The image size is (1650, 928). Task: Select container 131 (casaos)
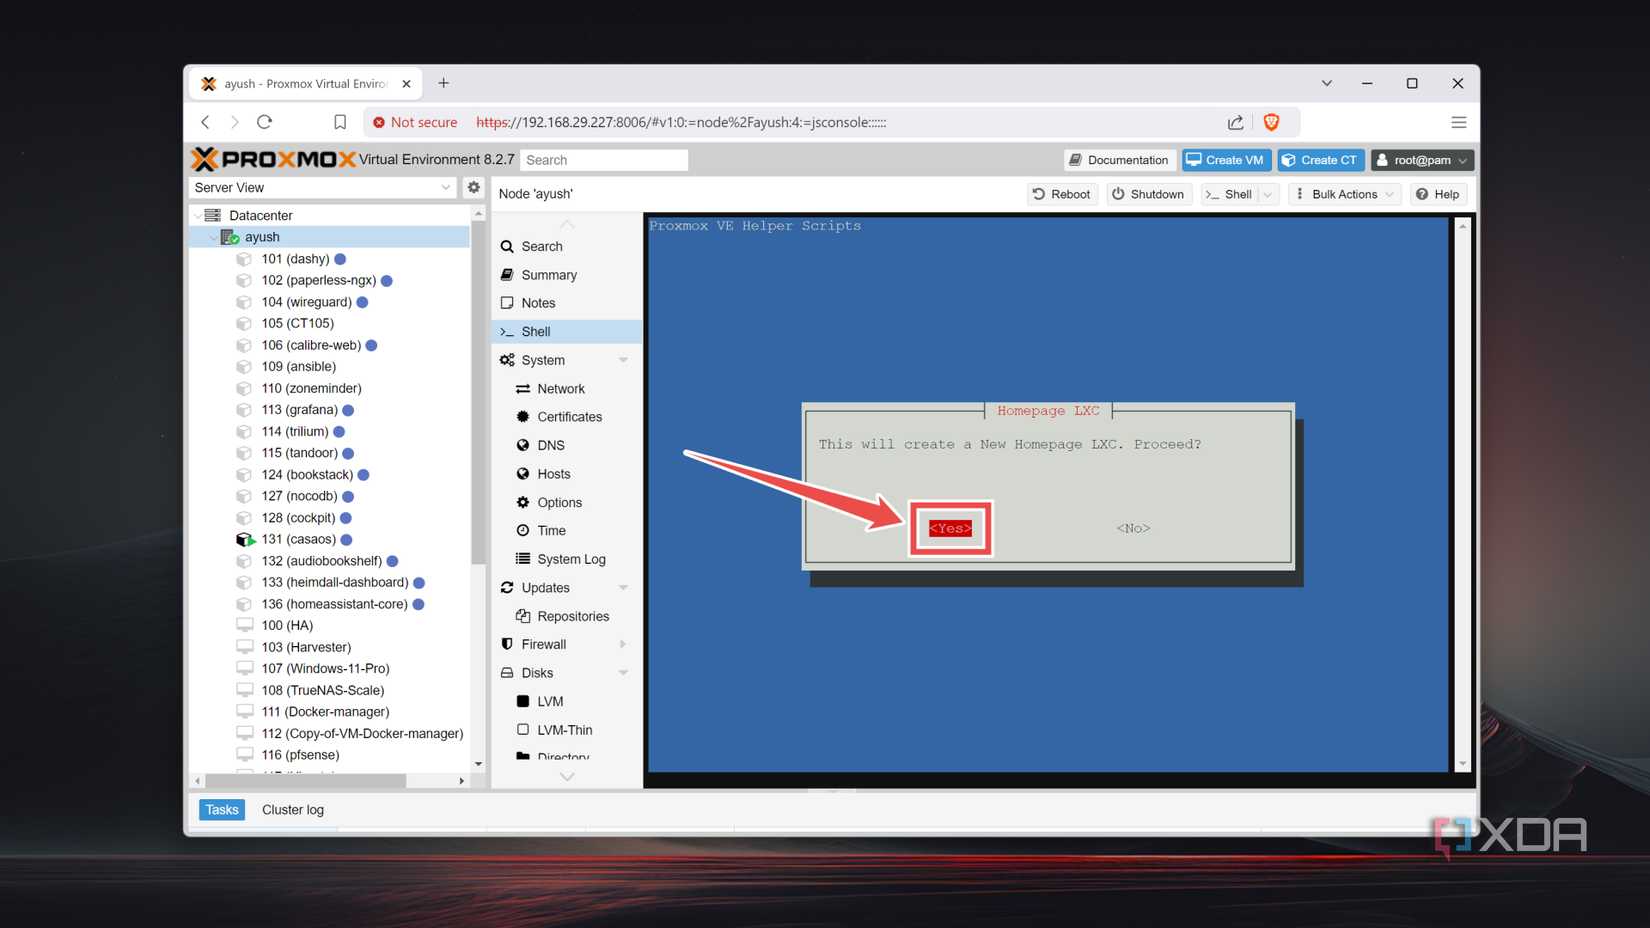click(x=298, y=539)
